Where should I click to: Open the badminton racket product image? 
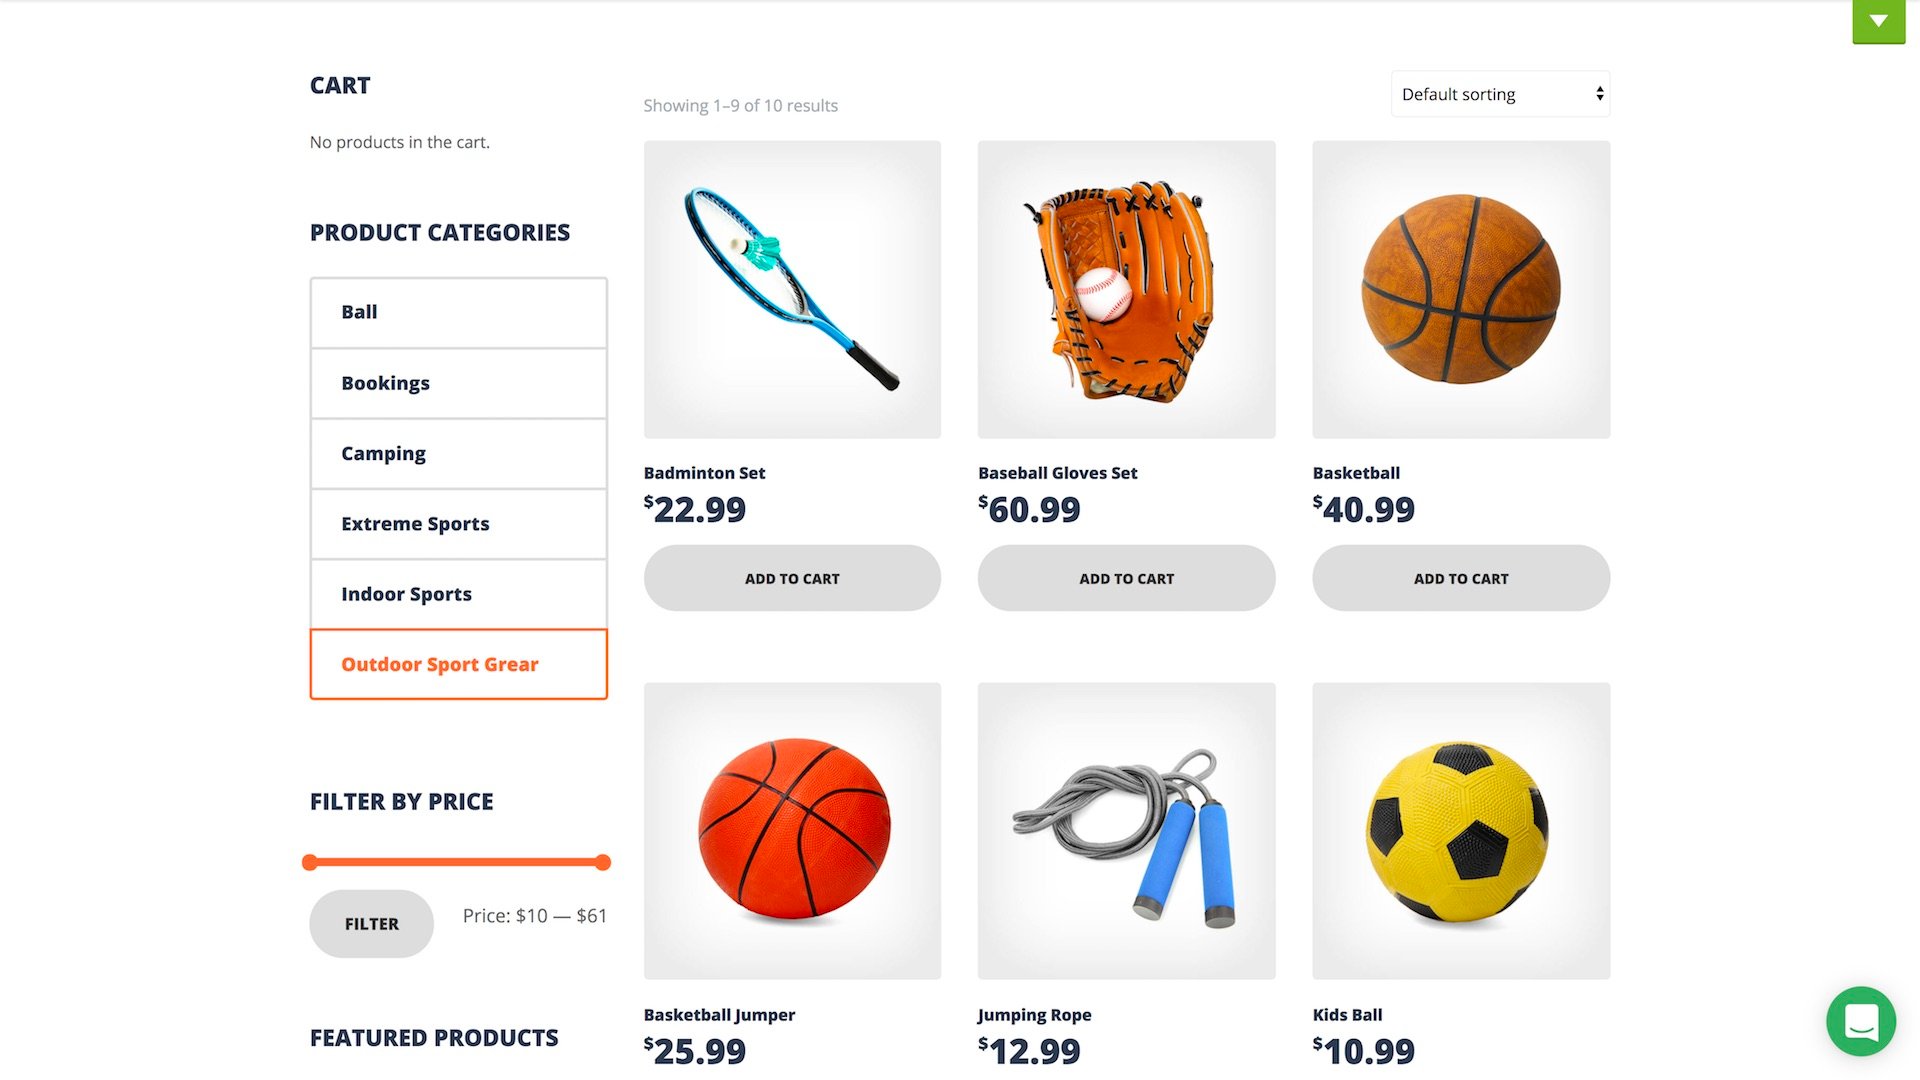pos(792,289)
